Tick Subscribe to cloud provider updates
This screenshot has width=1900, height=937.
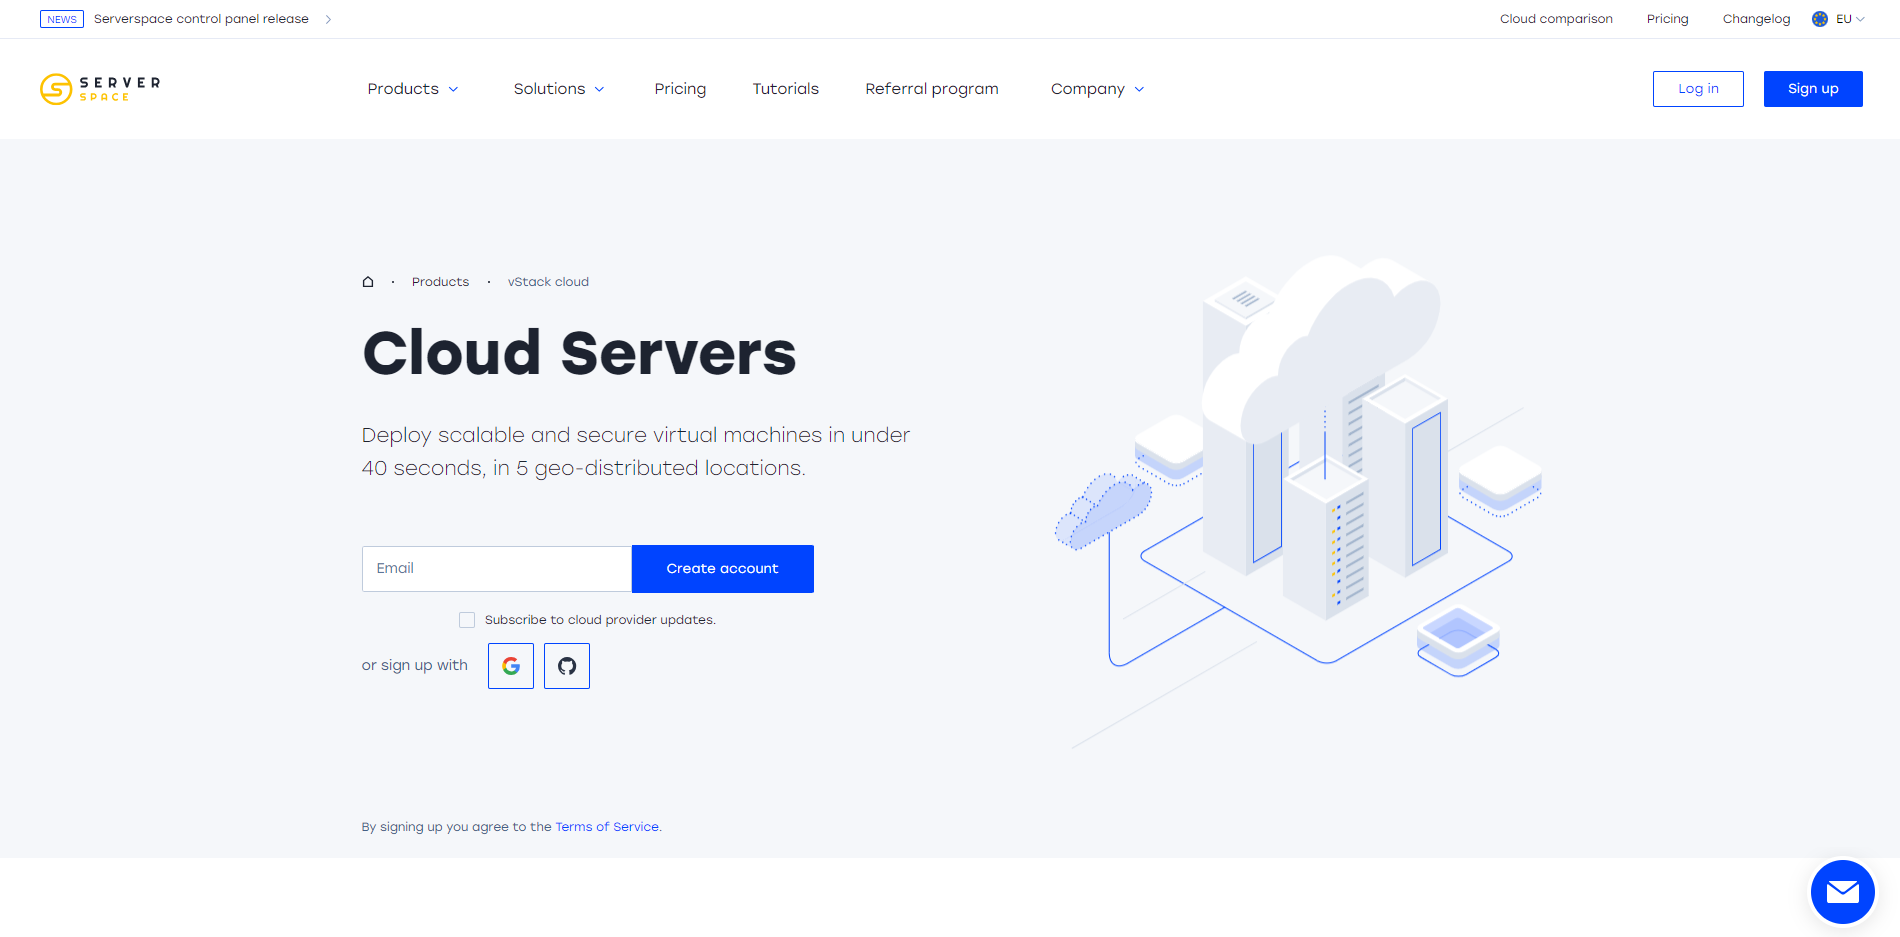click(467, 620)
